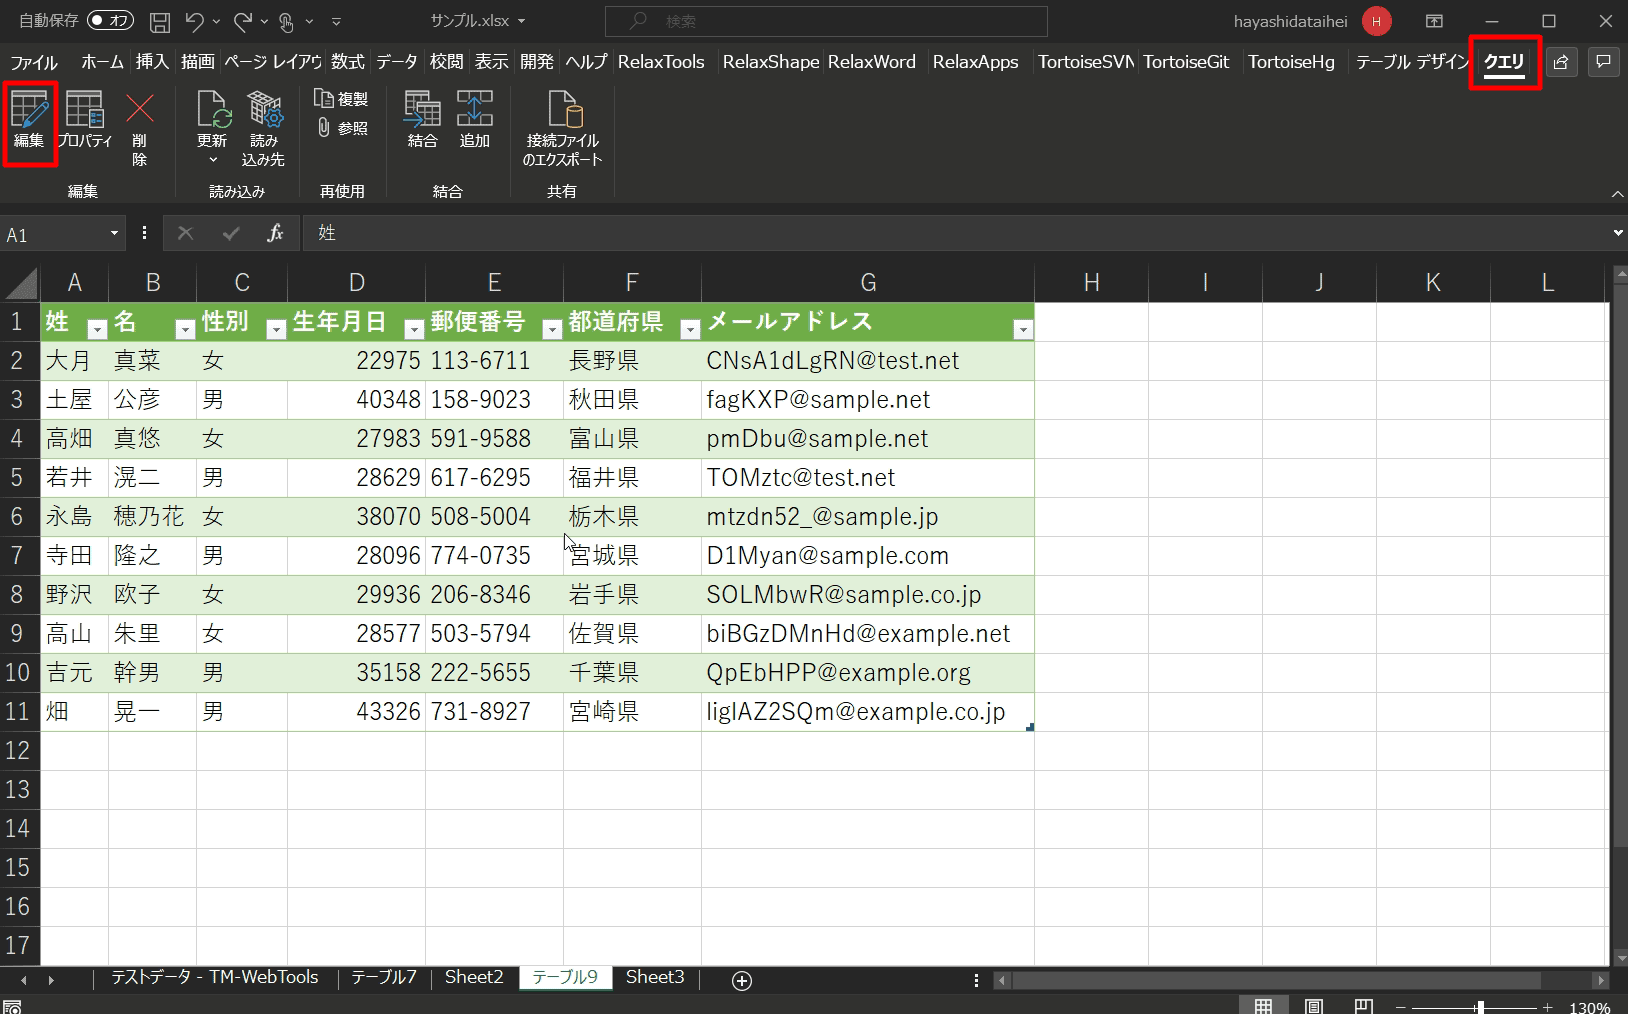1628x1014 pixels.
Task: Switch to Normal view in status bar
Action: pos(1264,1006)
